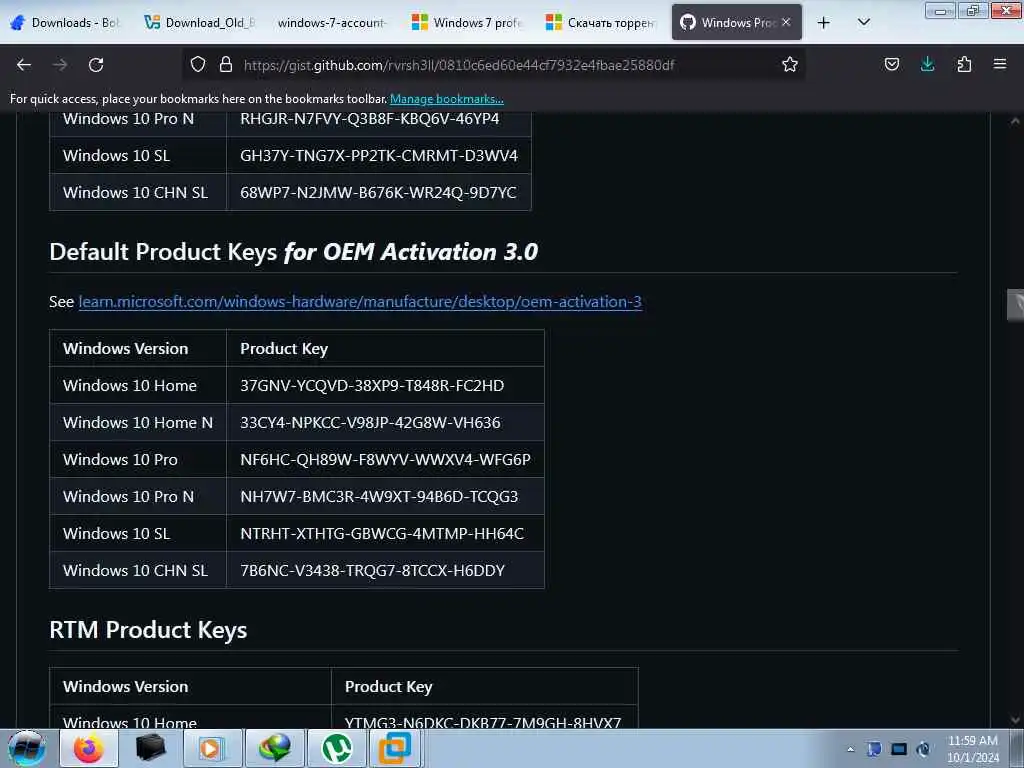Select the Windows 10 SL key NTRHT

click(x=382, y=534)
